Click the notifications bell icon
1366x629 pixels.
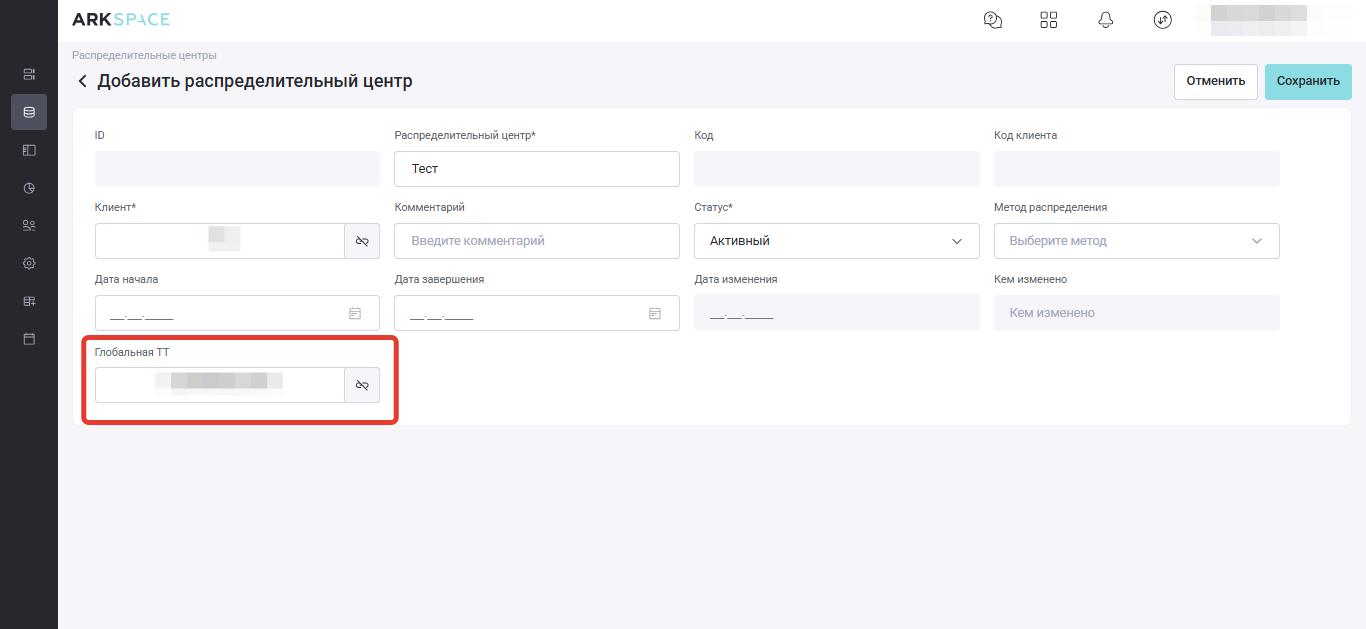1105,20
